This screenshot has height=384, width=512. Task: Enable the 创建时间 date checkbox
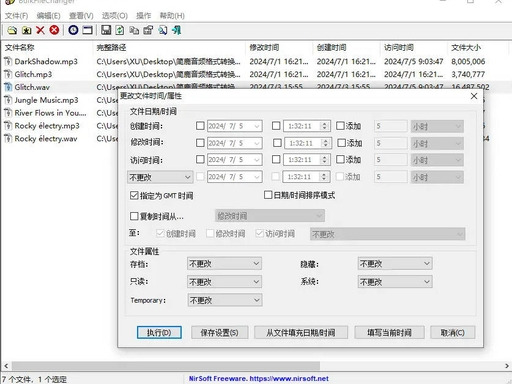pos(200,126)
